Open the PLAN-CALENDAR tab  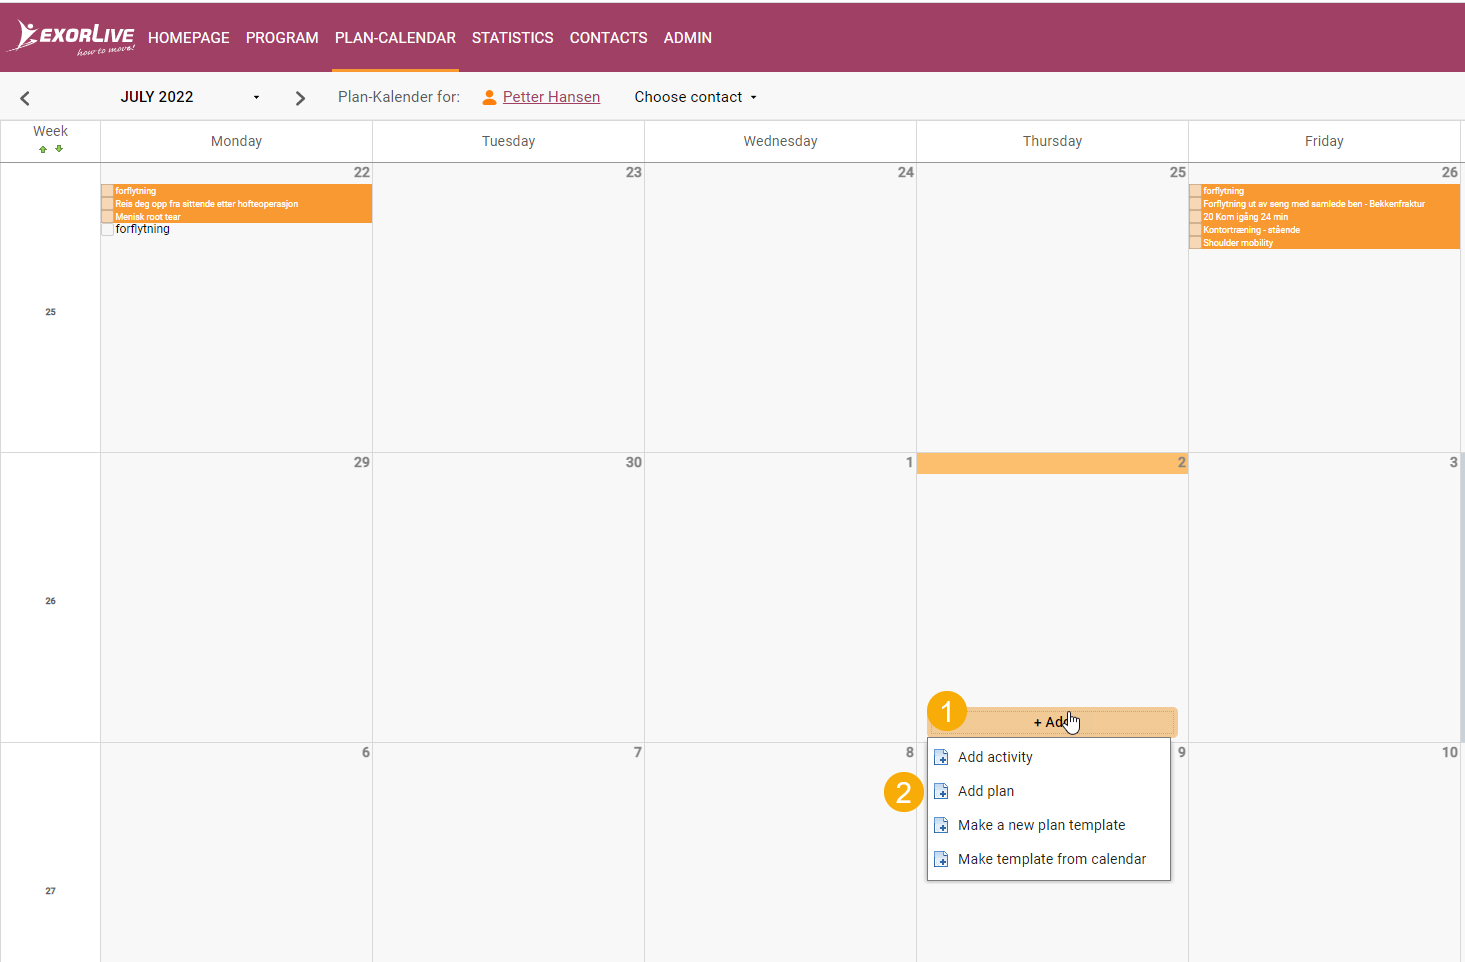(395, 38)
